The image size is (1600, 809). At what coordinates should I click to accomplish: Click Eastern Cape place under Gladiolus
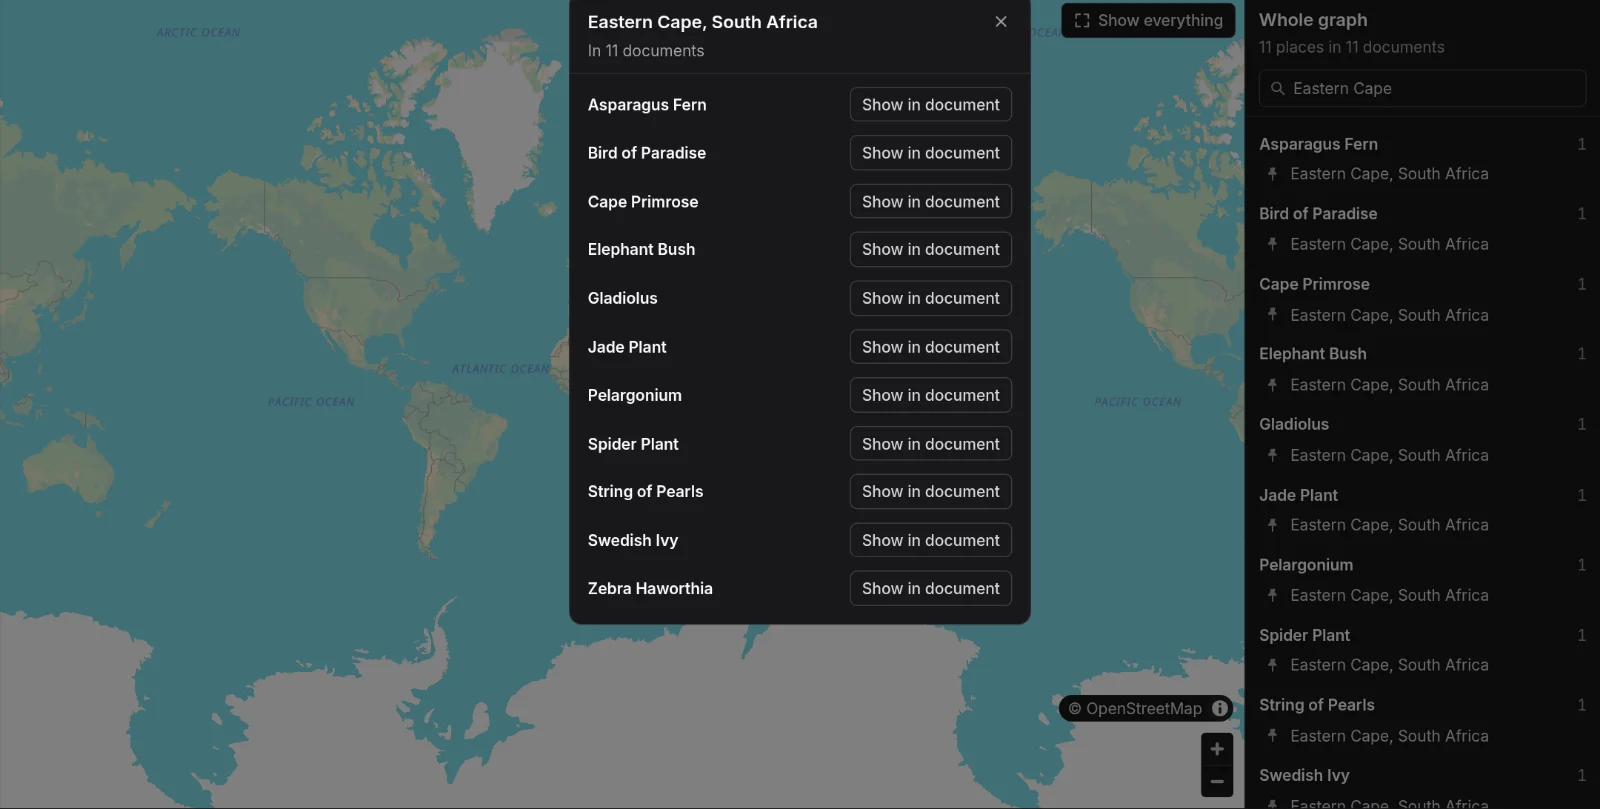pos(1389,455)
